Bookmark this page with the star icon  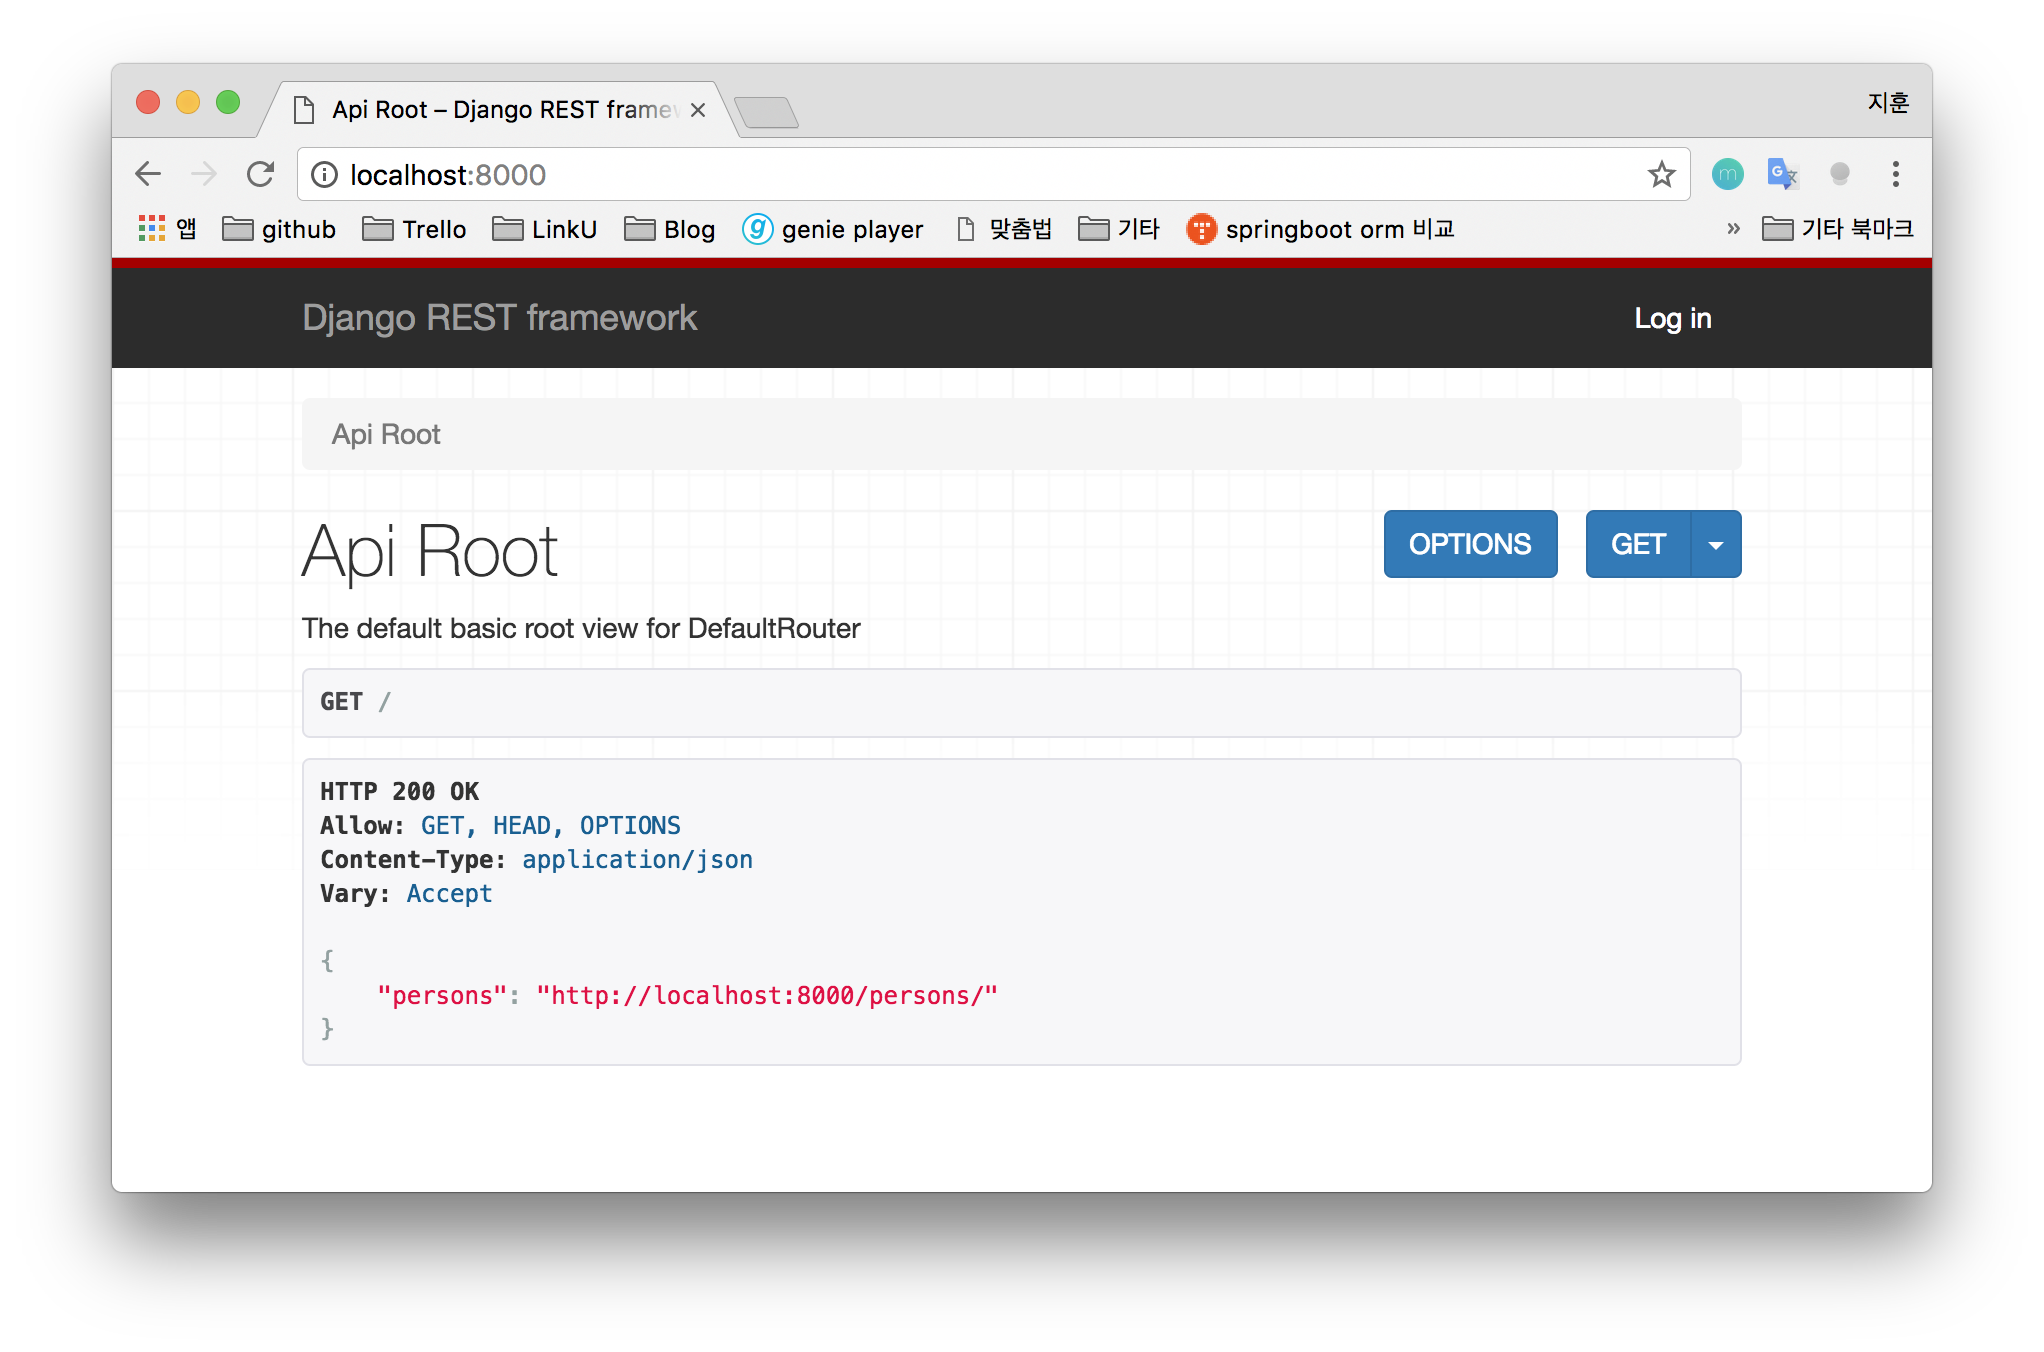click(1661, 175)
